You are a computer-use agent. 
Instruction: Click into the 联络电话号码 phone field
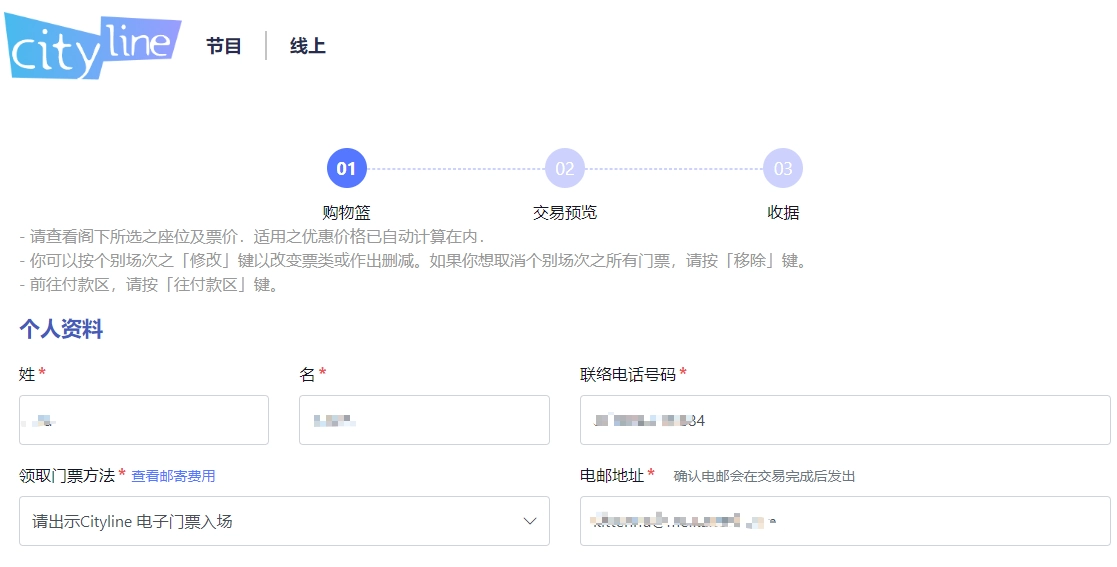844,420
